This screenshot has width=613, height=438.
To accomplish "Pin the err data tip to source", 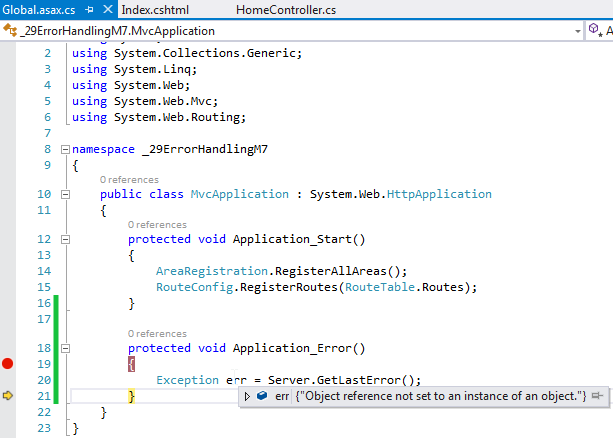I will click(x=597, y=396).
